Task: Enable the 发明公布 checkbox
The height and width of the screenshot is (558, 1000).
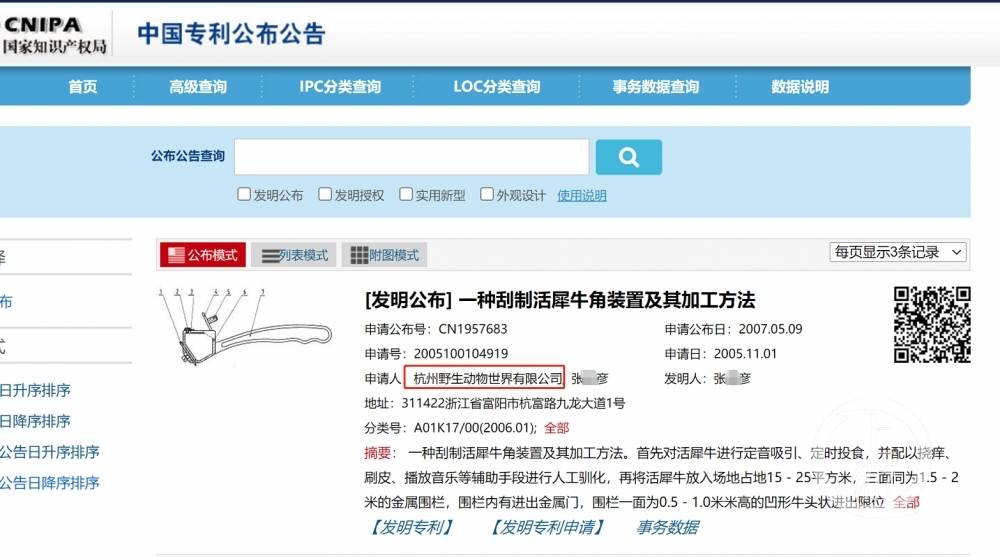Action: click(x=244, y=195)
